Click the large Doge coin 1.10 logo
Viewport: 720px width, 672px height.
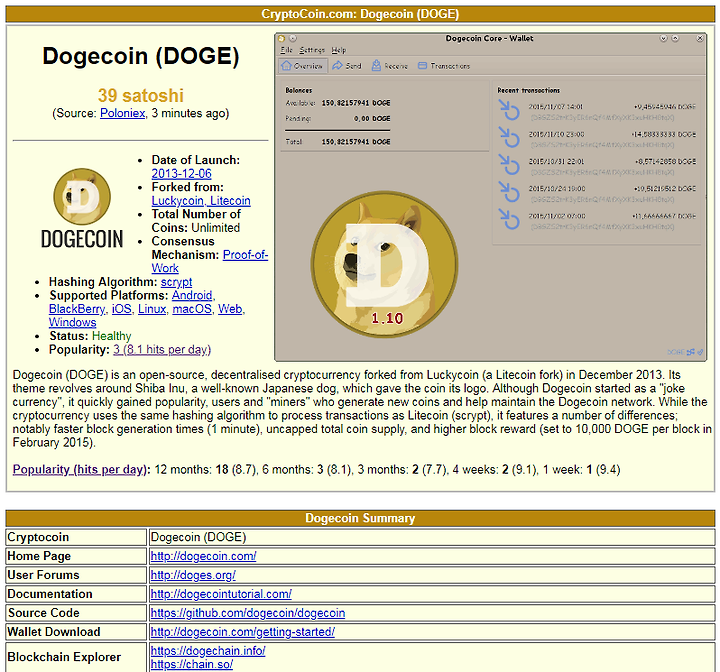tap(384, 265)
